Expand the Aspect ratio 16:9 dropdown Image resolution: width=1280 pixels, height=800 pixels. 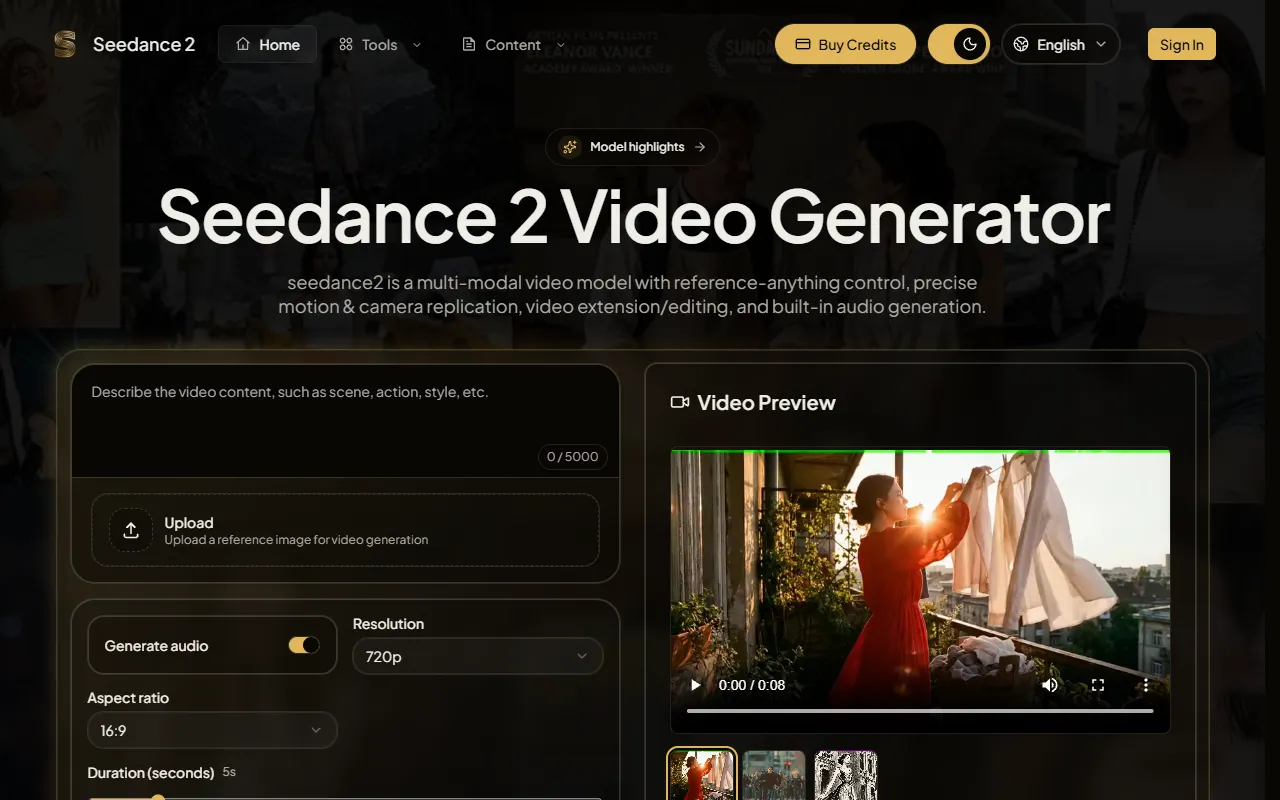(x=212, y=730)
